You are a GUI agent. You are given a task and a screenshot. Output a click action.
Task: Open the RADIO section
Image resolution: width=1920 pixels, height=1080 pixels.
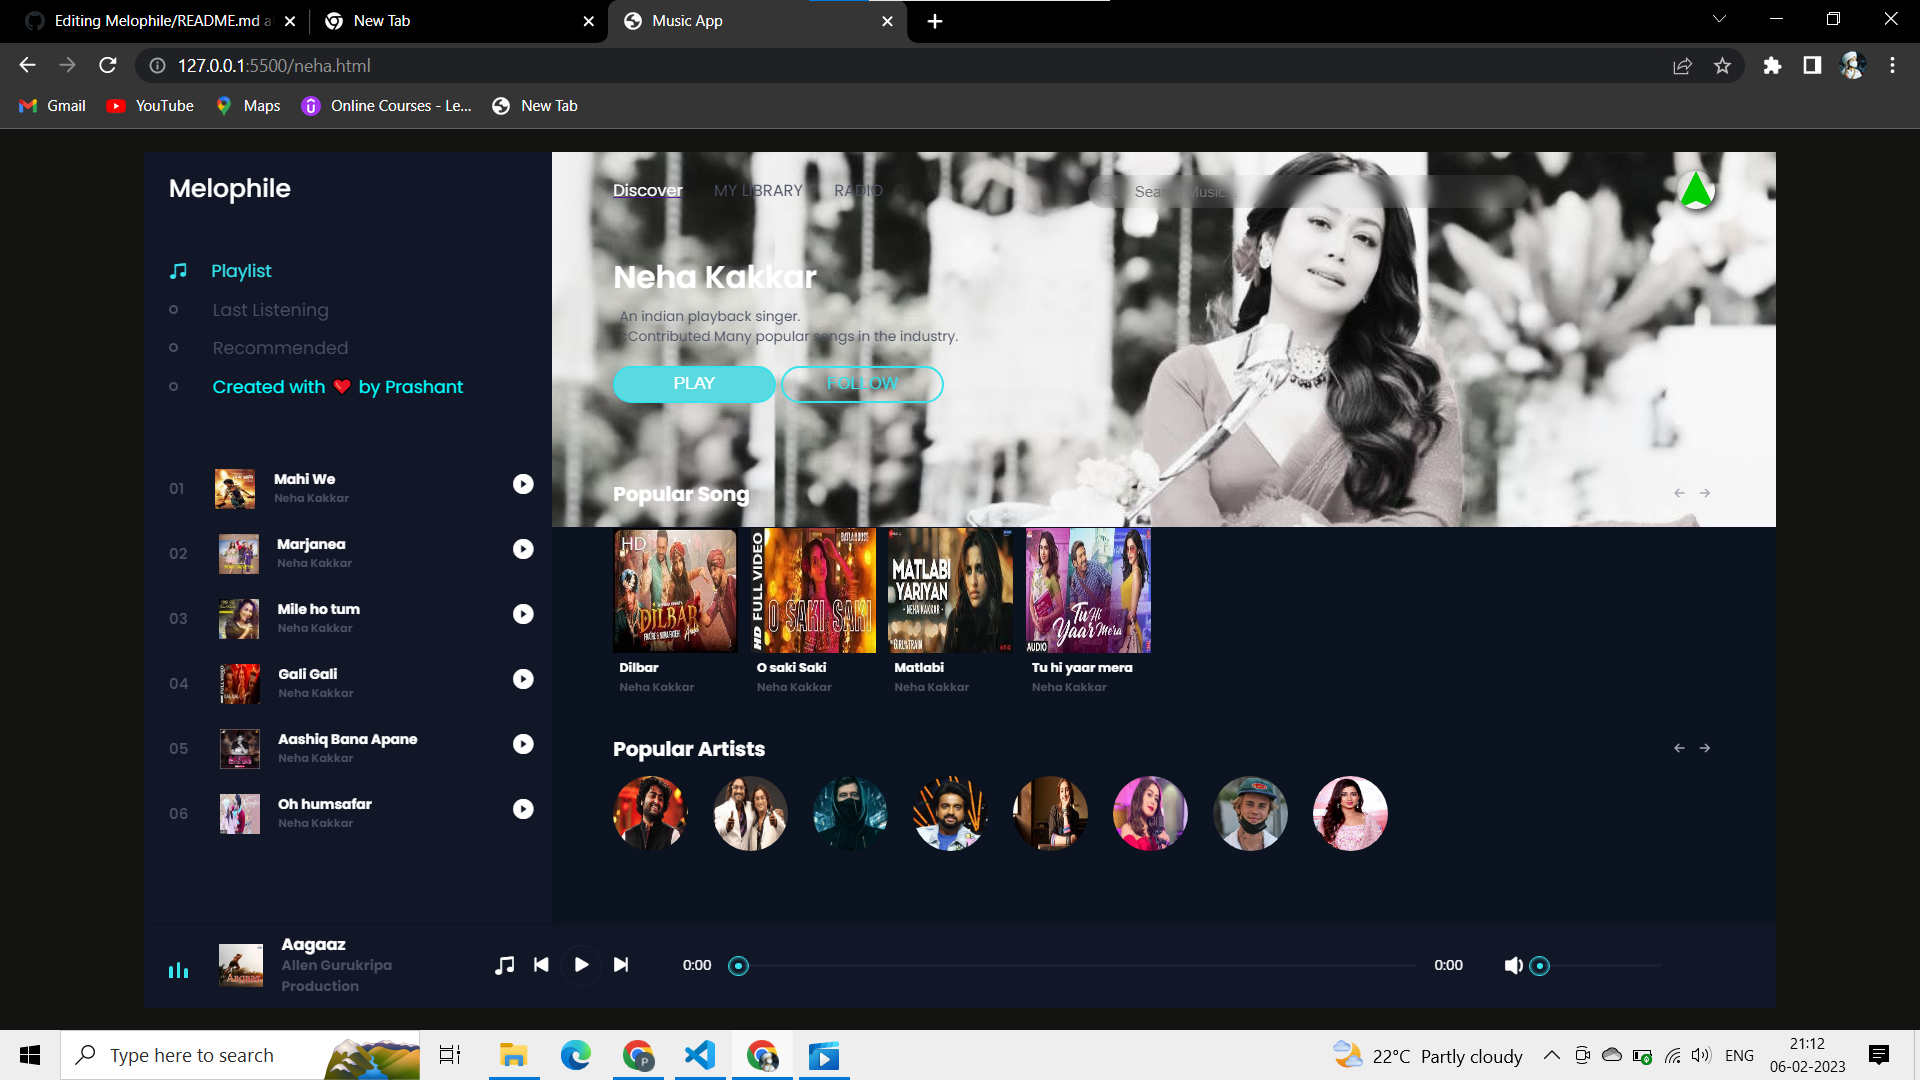858,190
